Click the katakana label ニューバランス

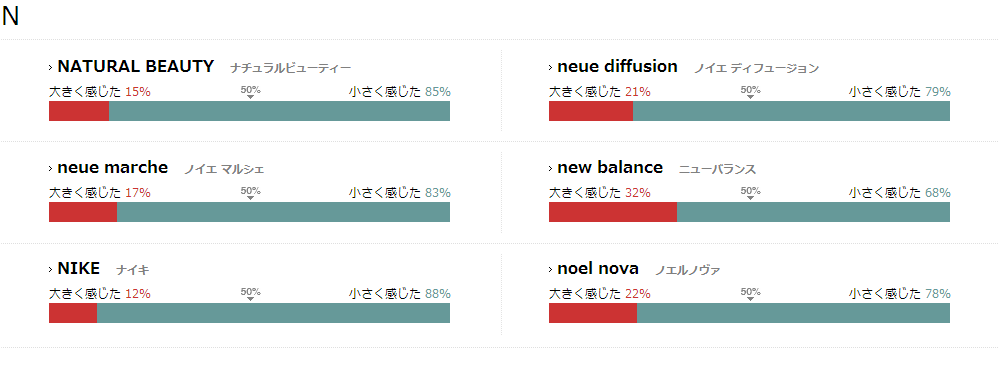pyautogui.click(x=717, y=170)
